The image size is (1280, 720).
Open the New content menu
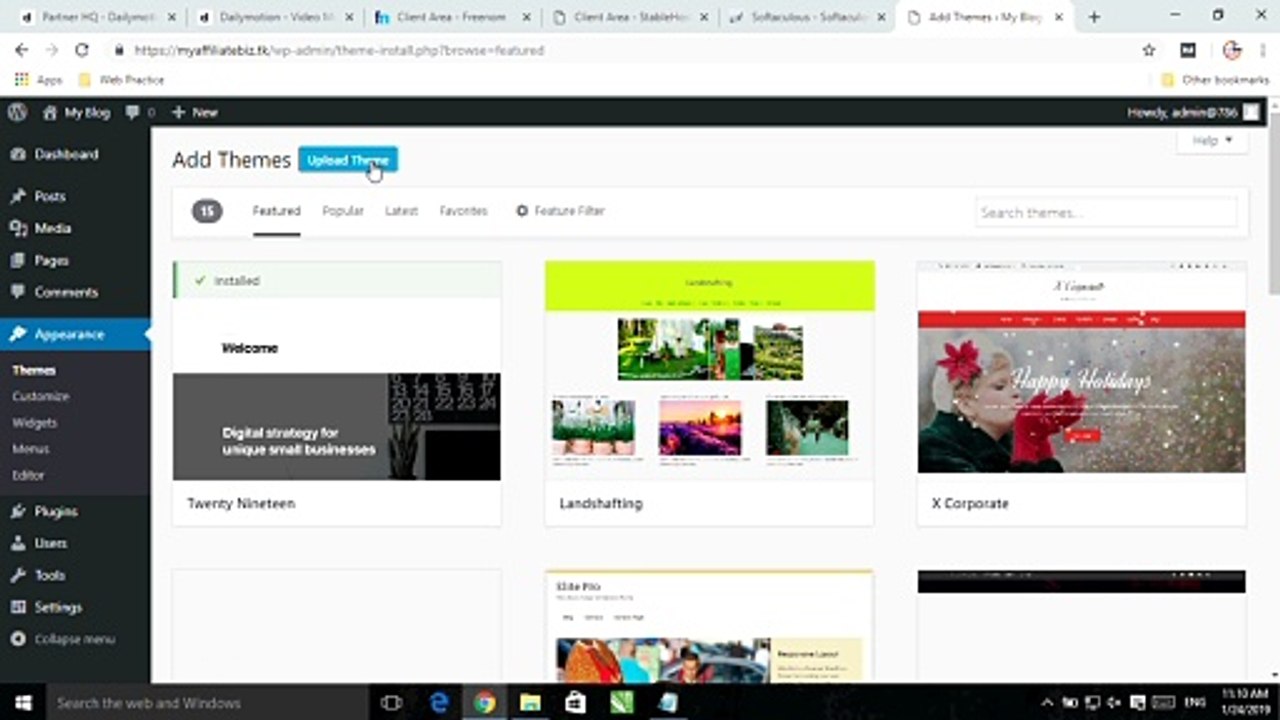195,112
